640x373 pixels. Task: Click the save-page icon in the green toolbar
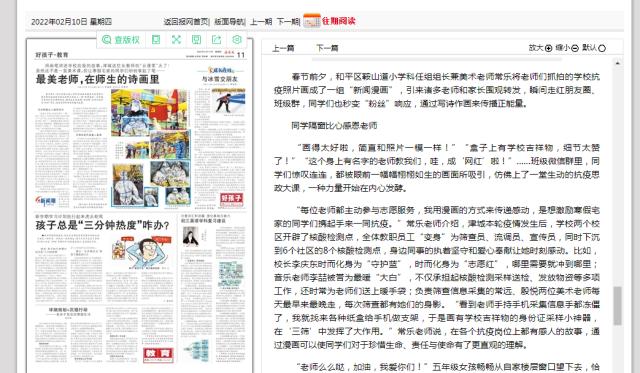click(196, 40)
